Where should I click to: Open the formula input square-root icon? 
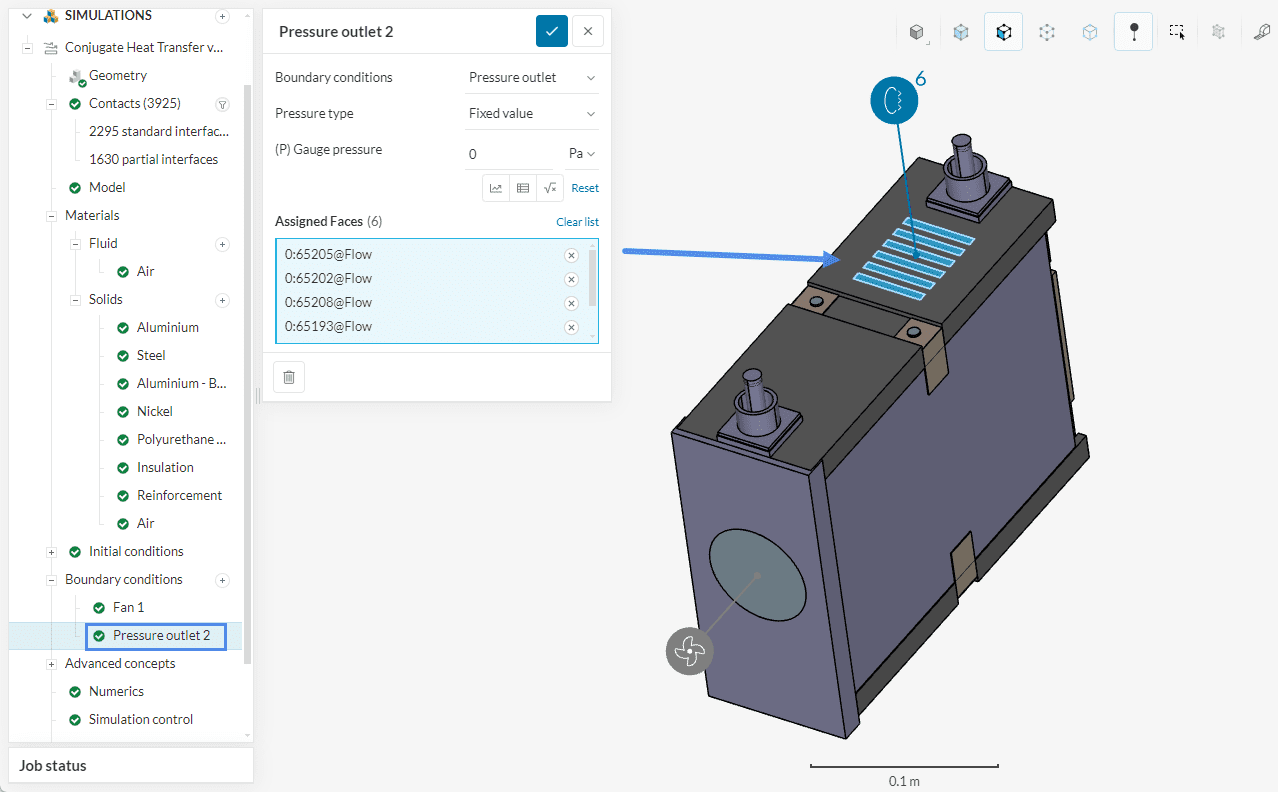[549, 188]
